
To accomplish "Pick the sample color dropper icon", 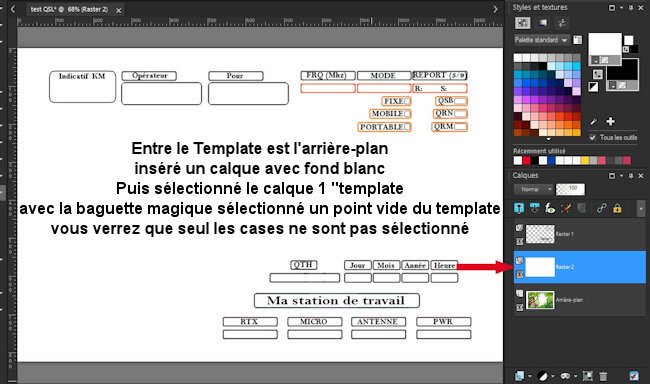I will (594, 121).
